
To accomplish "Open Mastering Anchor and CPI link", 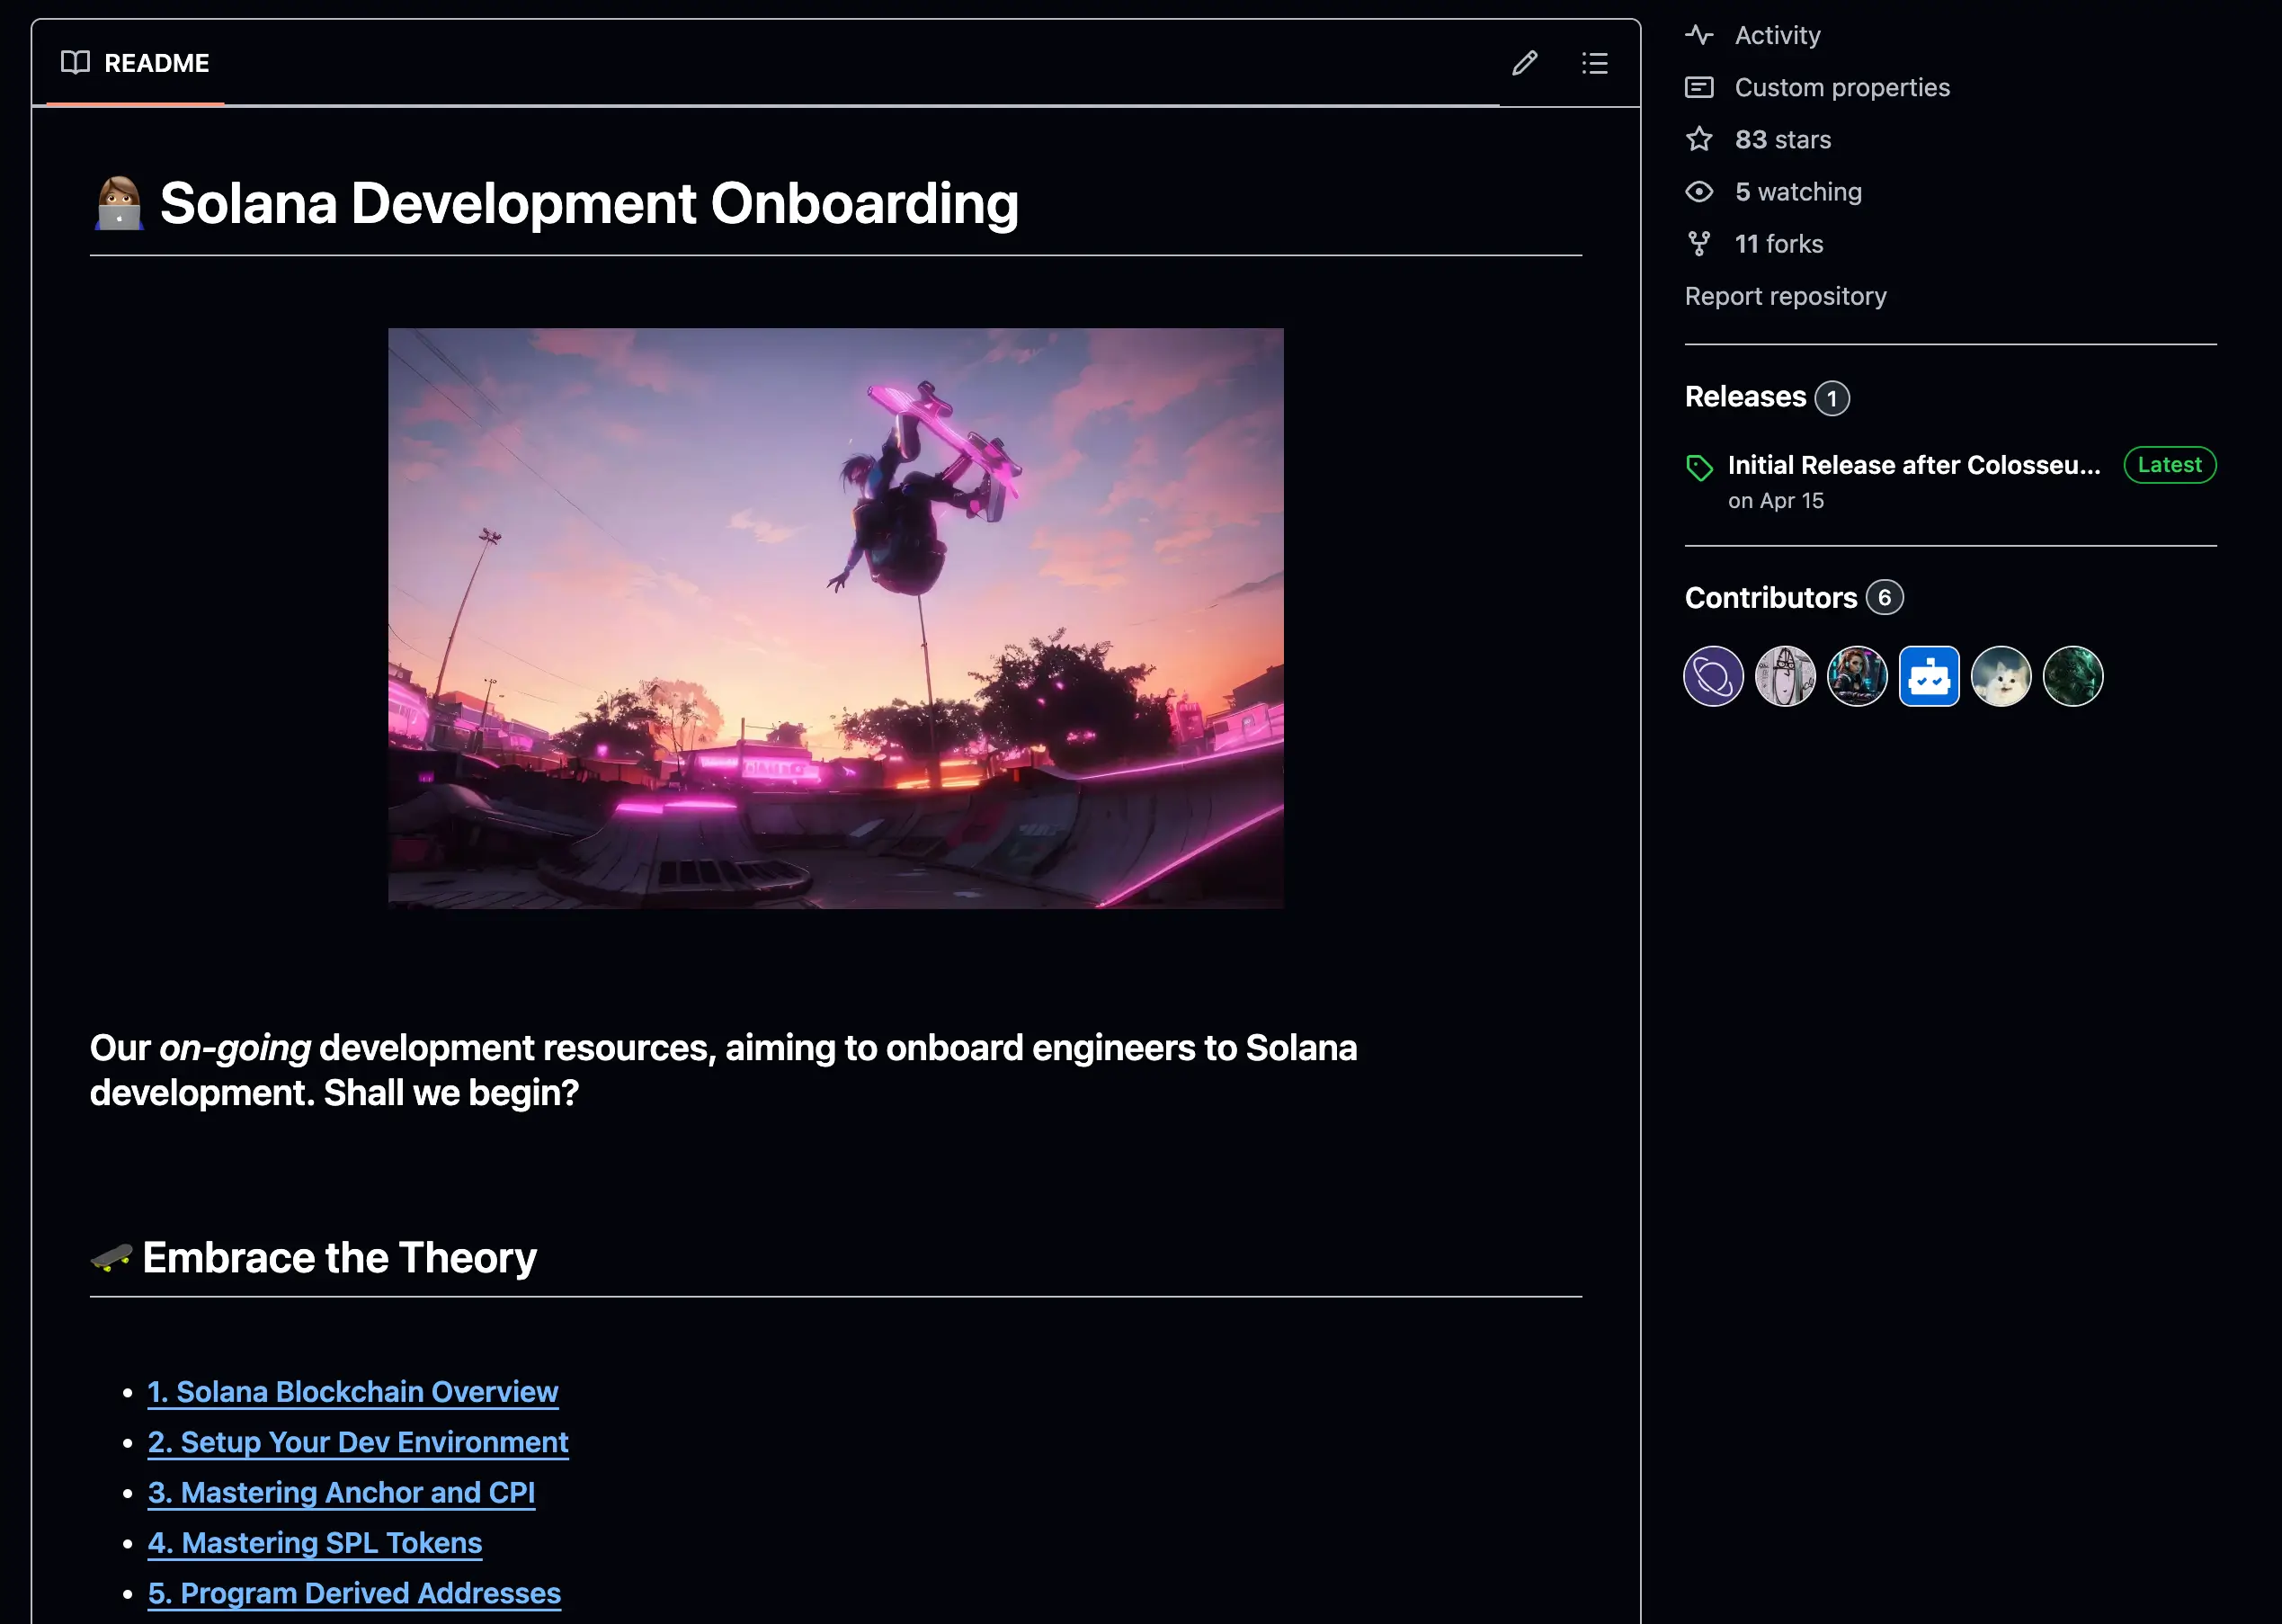I will click(341, 1492).
